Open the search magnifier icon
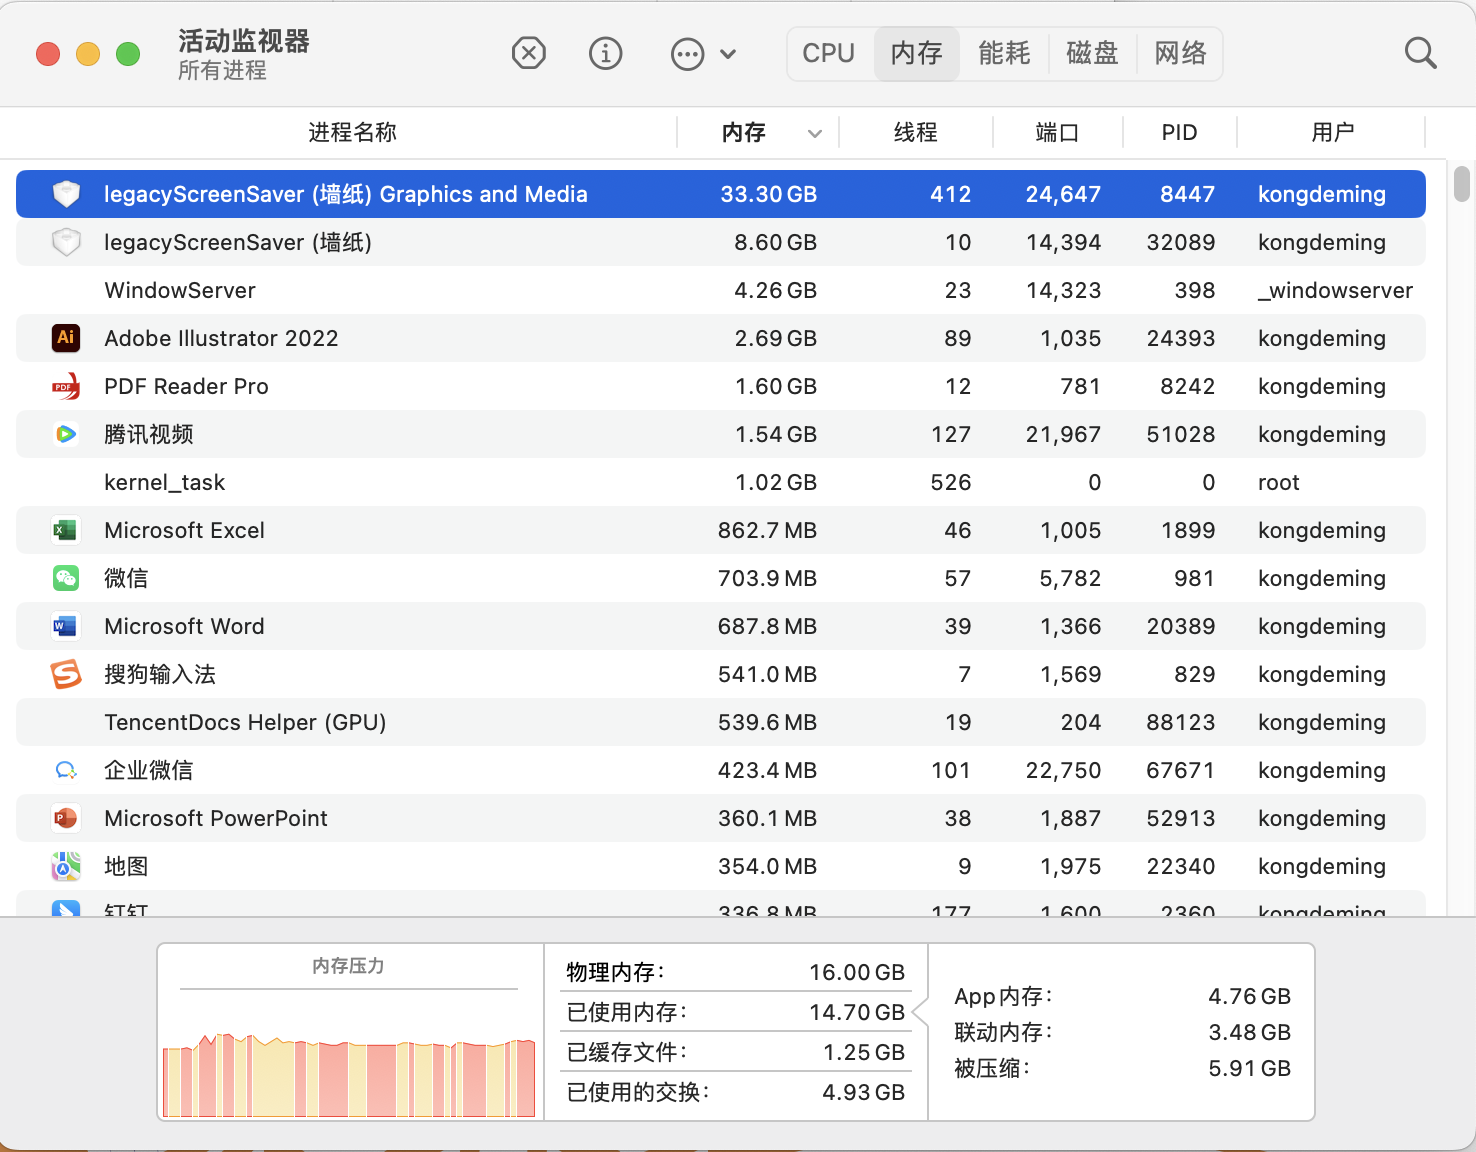 tap(1420, 53)
